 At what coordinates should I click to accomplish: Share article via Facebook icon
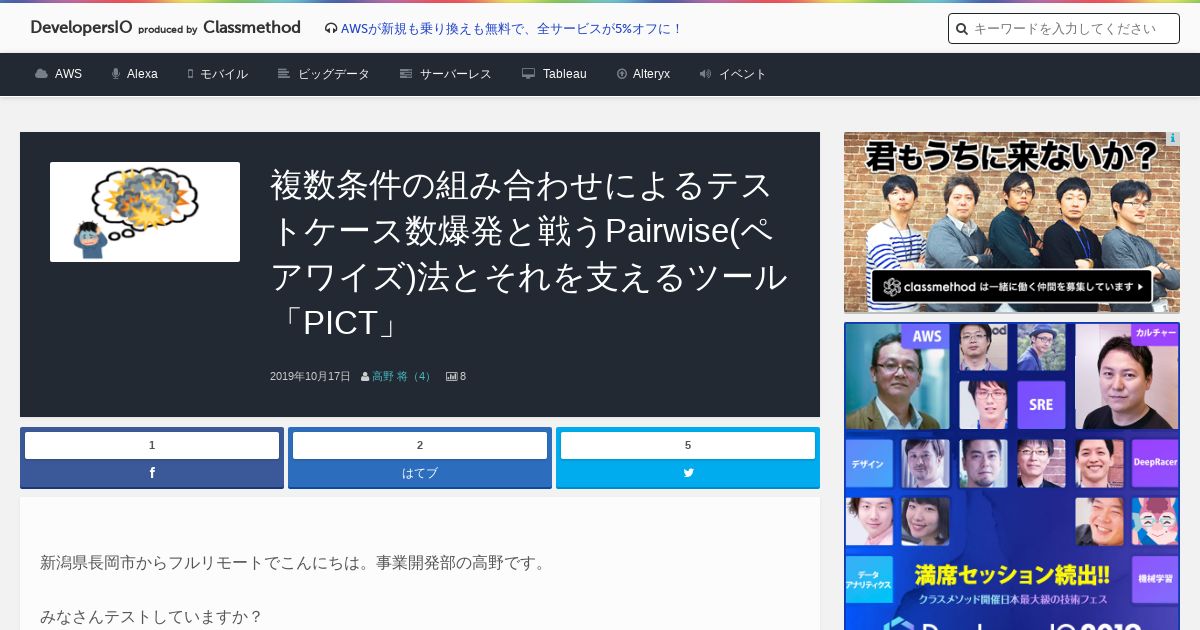point(152,473)
